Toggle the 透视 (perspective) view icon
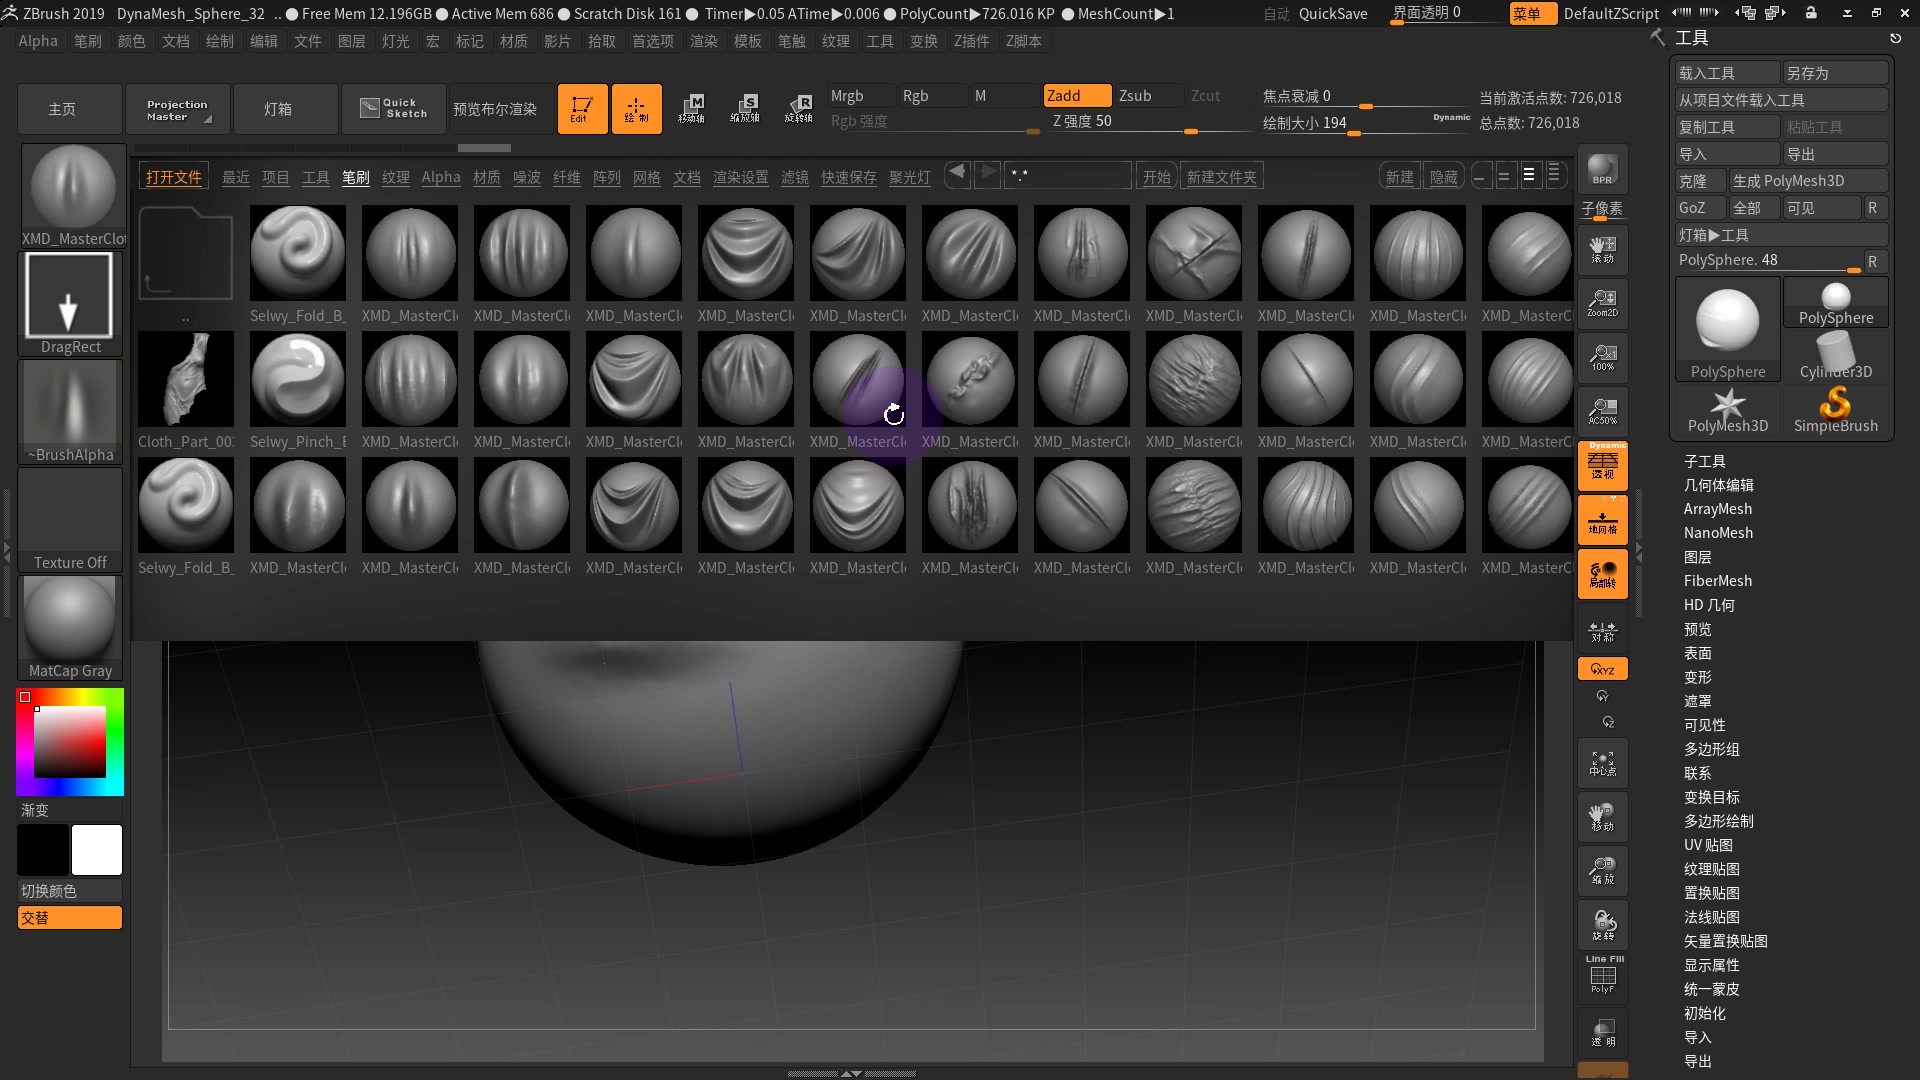This screenshot has height=1080, width=1920. (1602, 465)
